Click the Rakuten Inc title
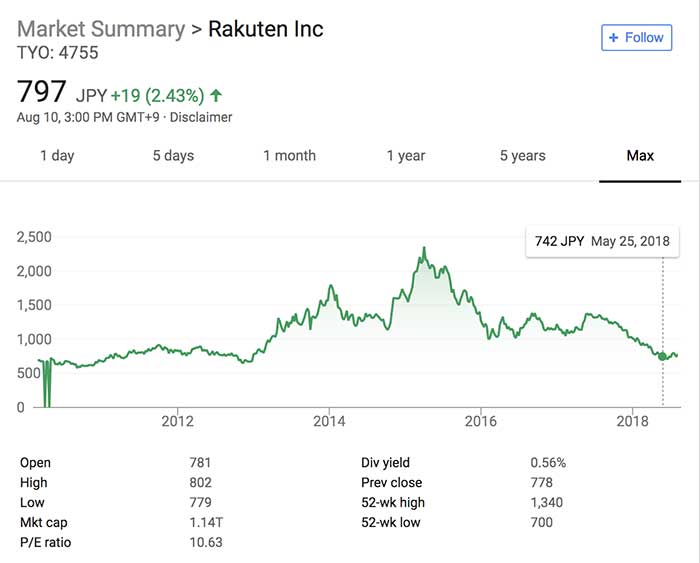This screenshot has height=563, width=700. tap(266, 28)
